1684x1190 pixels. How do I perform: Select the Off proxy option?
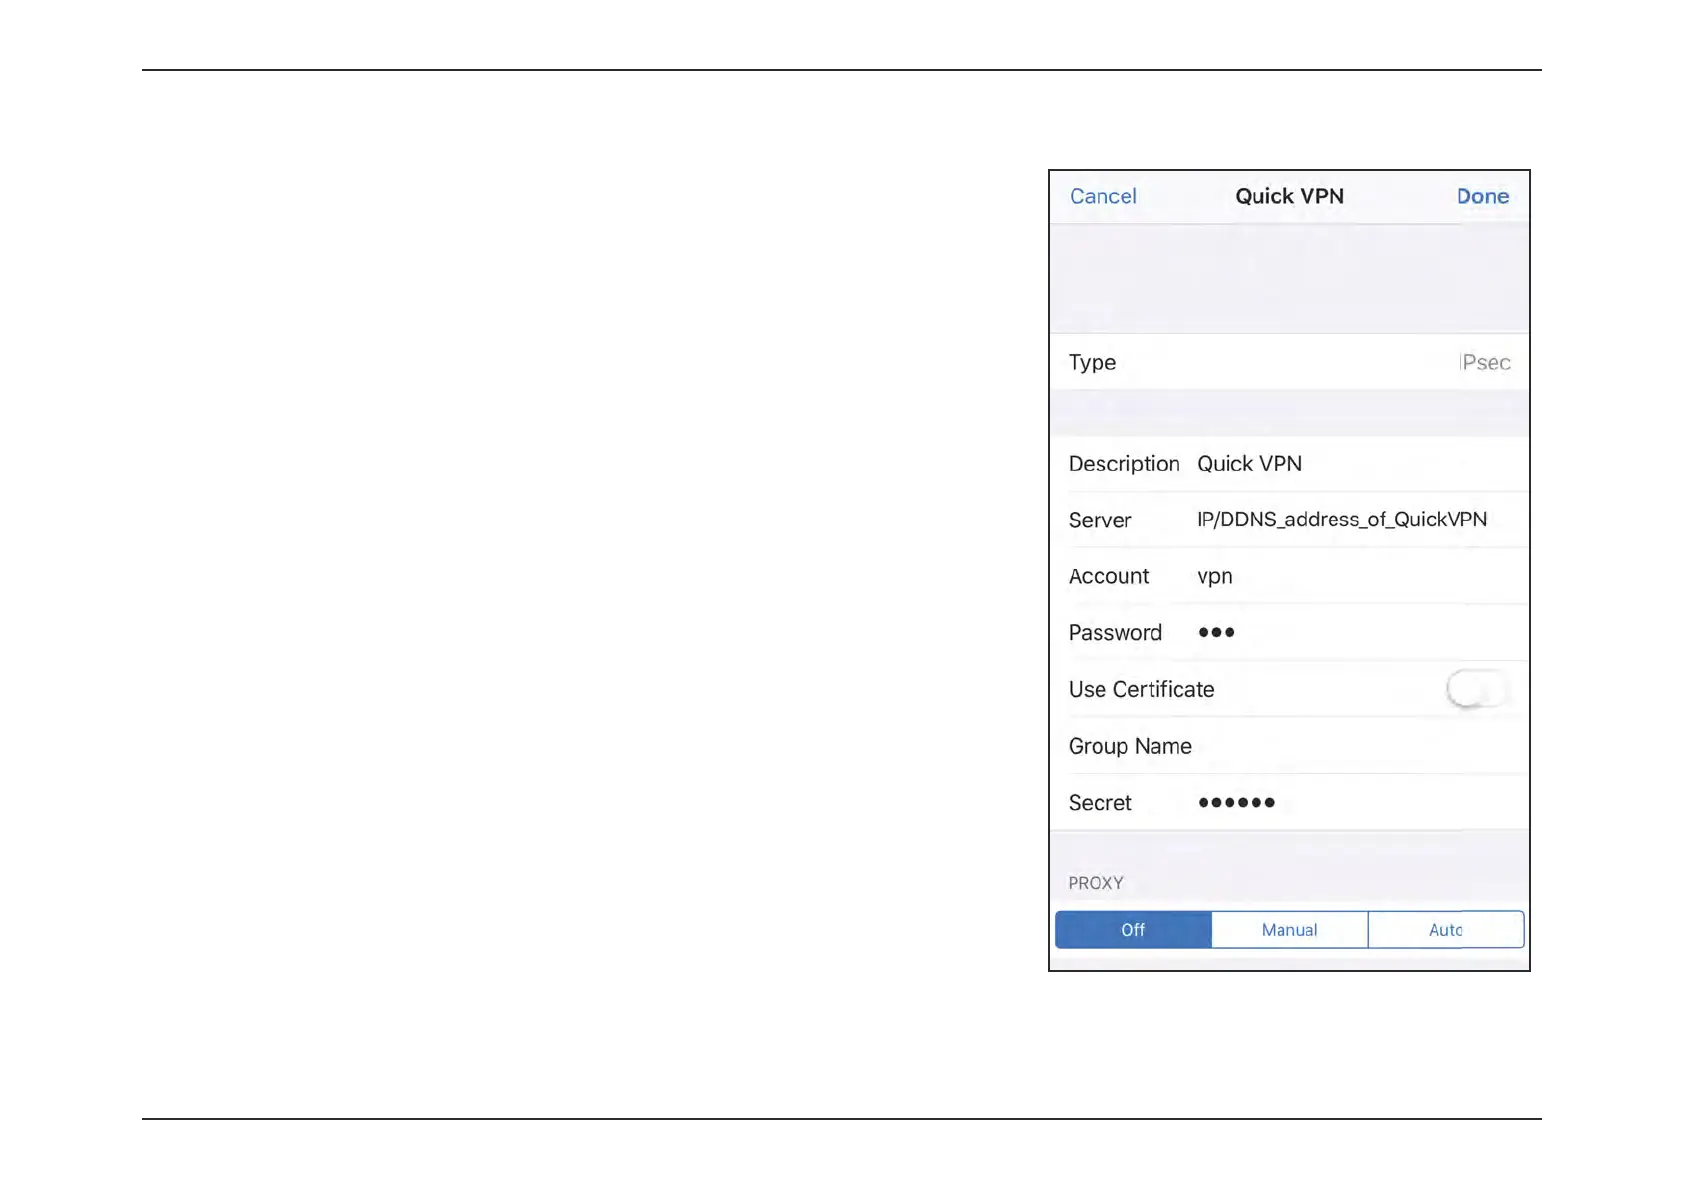tap(1133, 930)
